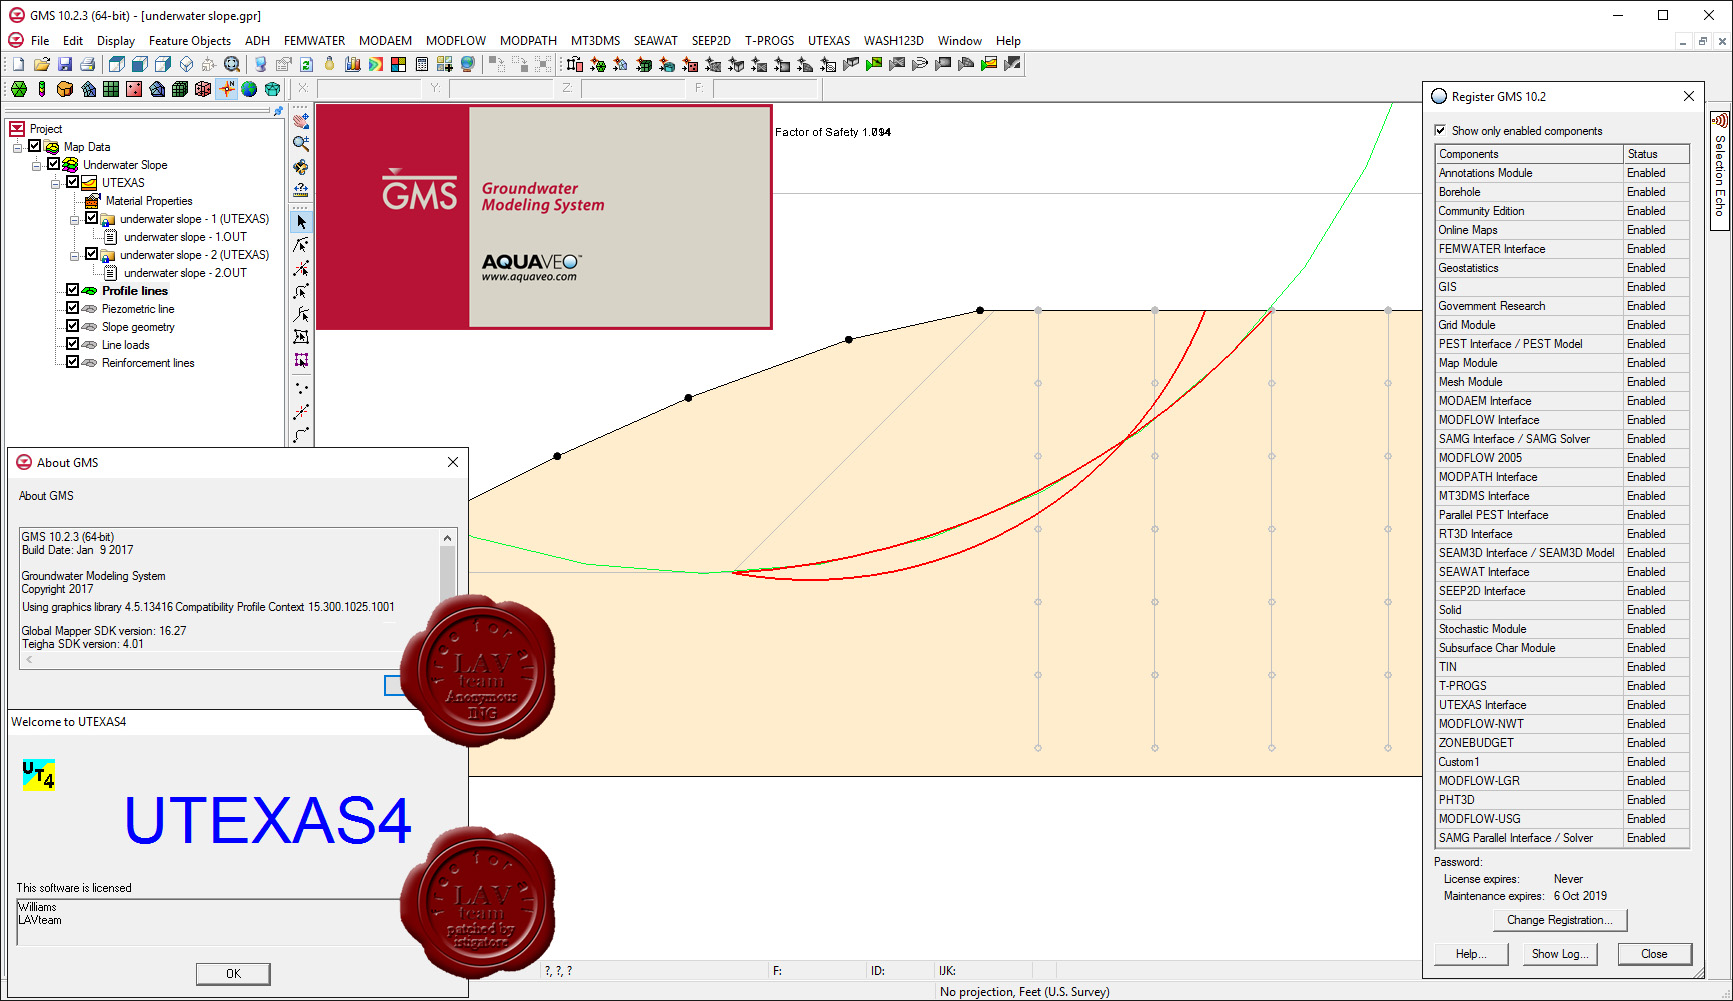This screenshot has height=1001, width=1733.
Task: Open the UTEXAS menu
Action: pos(829,41)
